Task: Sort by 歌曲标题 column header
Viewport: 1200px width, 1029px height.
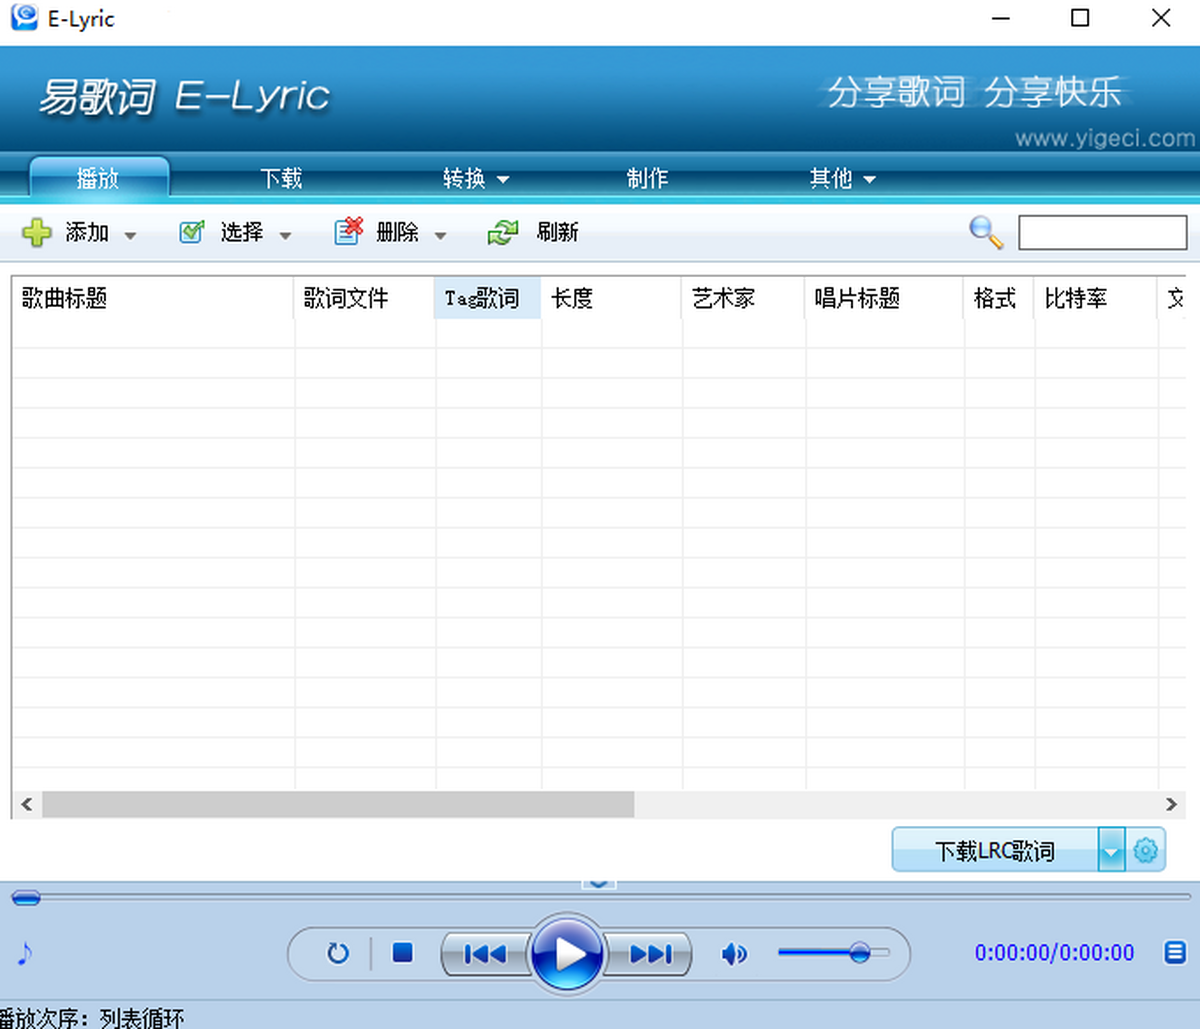Action: point(153,298)
